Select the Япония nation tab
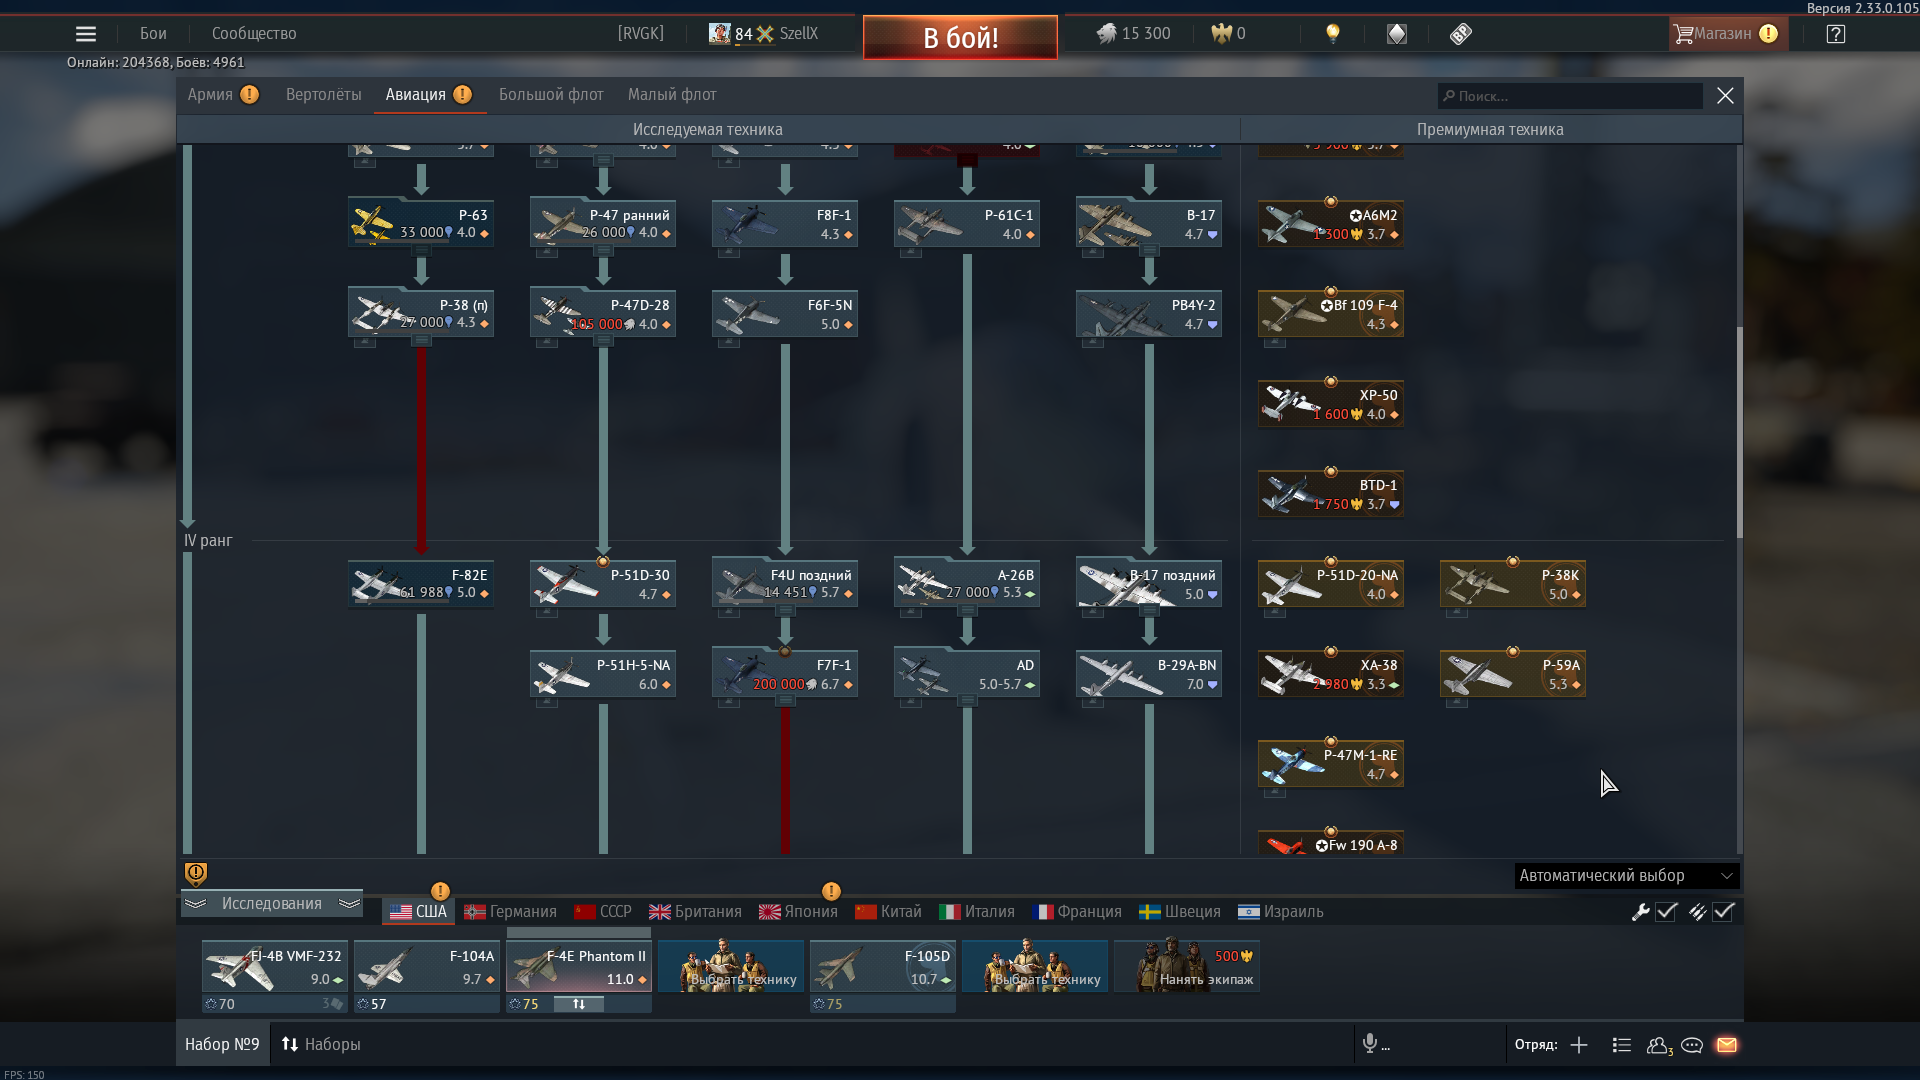This screenshot has height=1080, width=1920. coord(798,912)
